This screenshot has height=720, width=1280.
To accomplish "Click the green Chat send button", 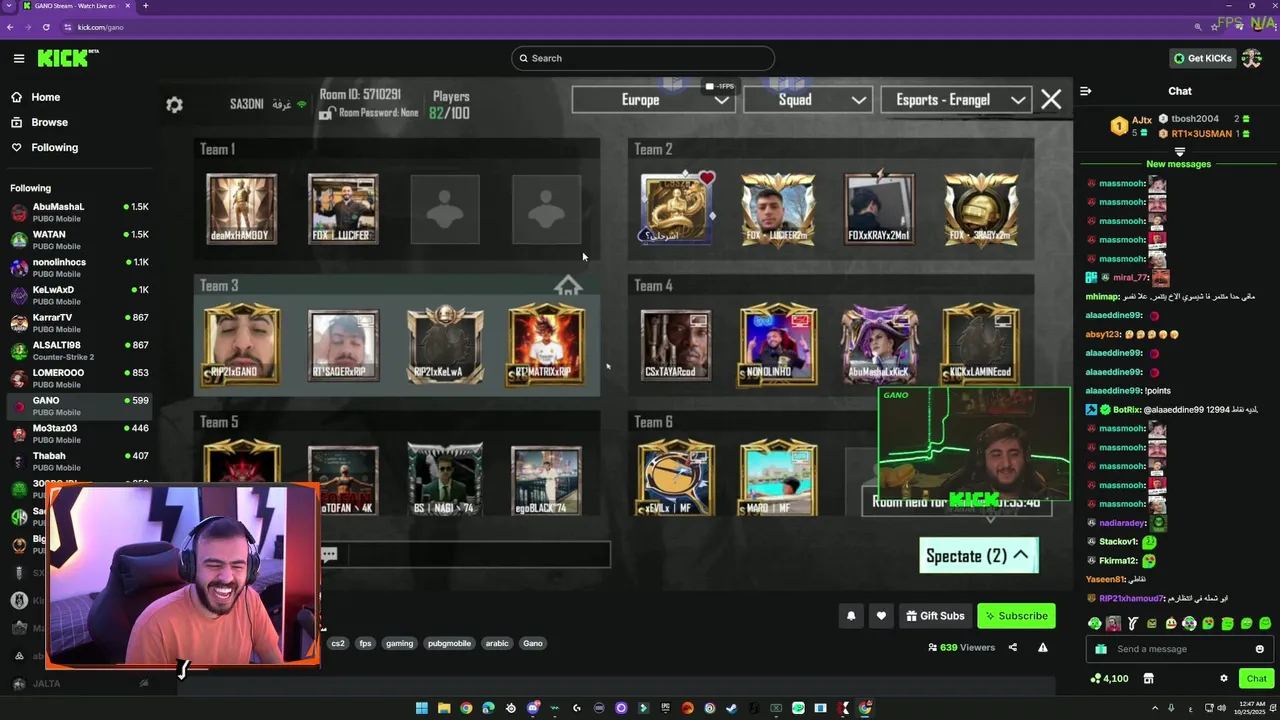I will (1256, 679).
